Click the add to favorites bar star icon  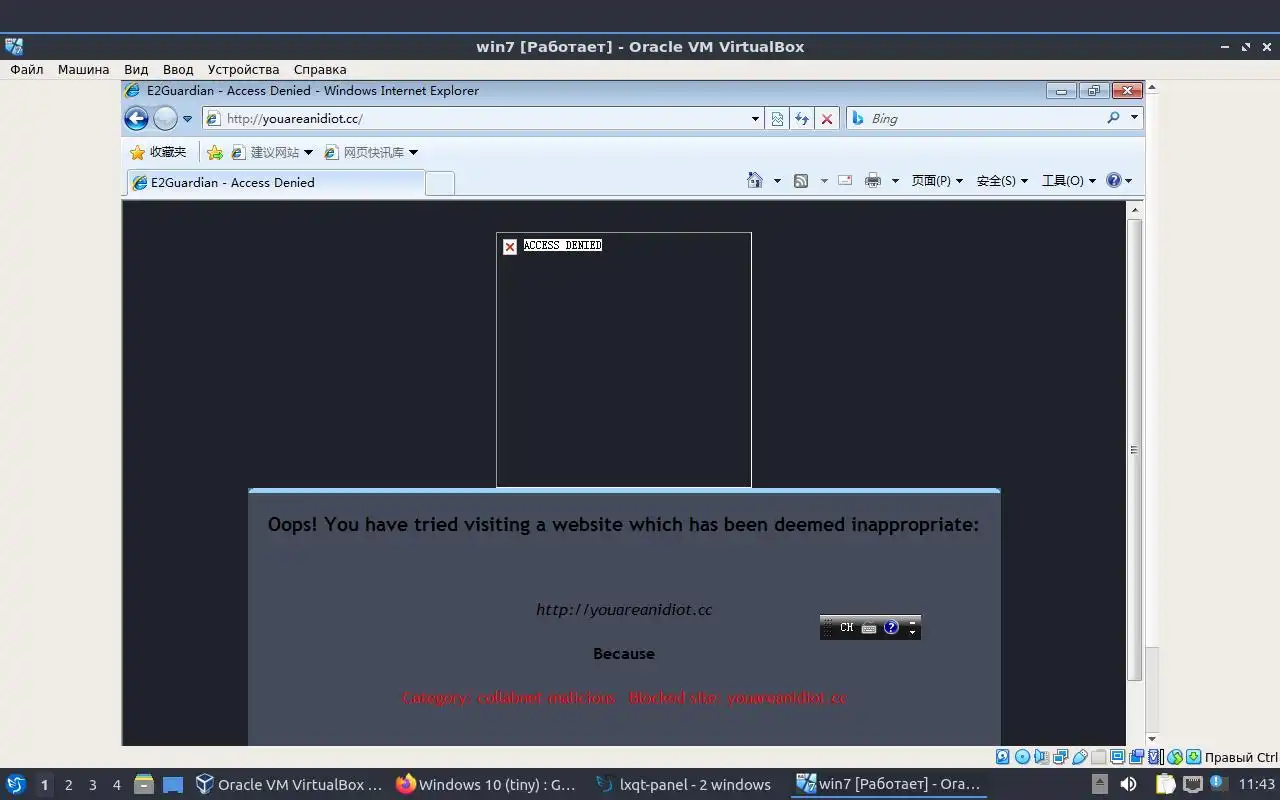(x=215, y=152)
